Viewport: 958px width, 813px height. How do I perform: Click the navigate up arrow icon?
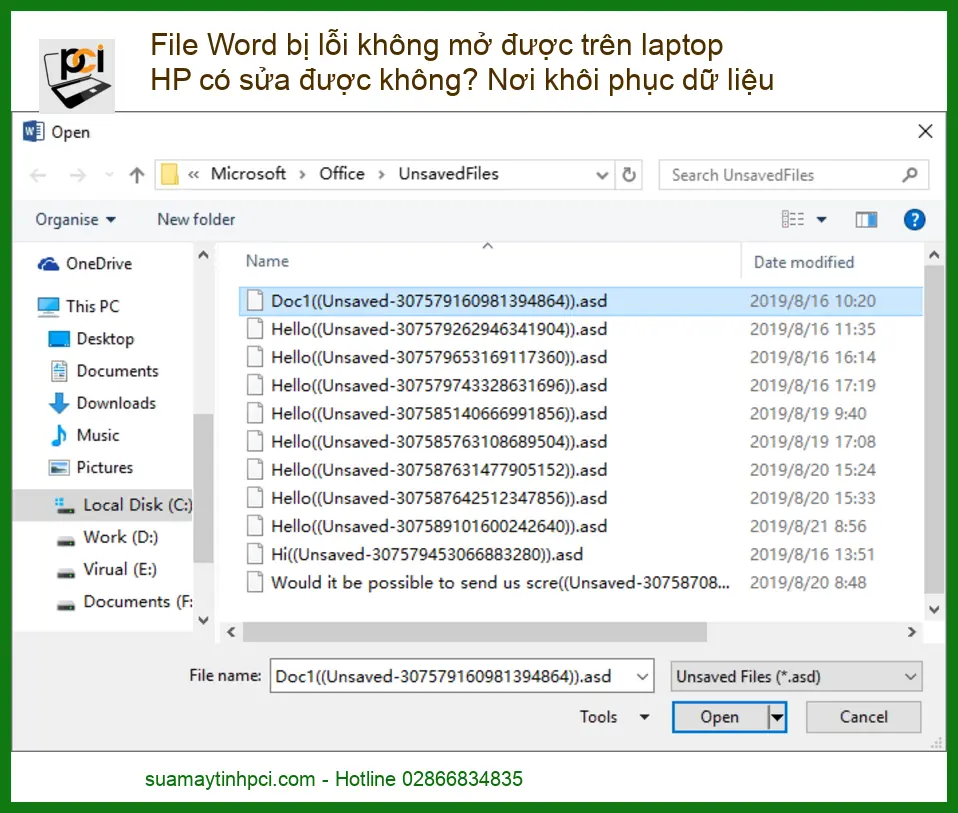tap(136, 174)
